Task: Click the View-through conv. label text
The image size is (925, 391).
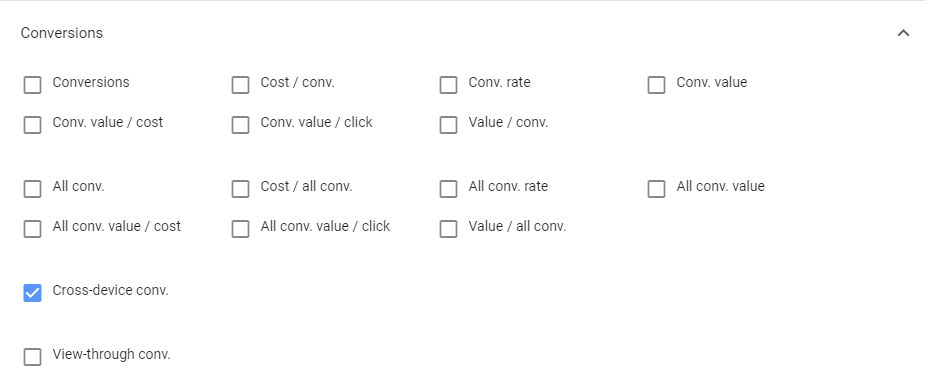Action: 111,354
